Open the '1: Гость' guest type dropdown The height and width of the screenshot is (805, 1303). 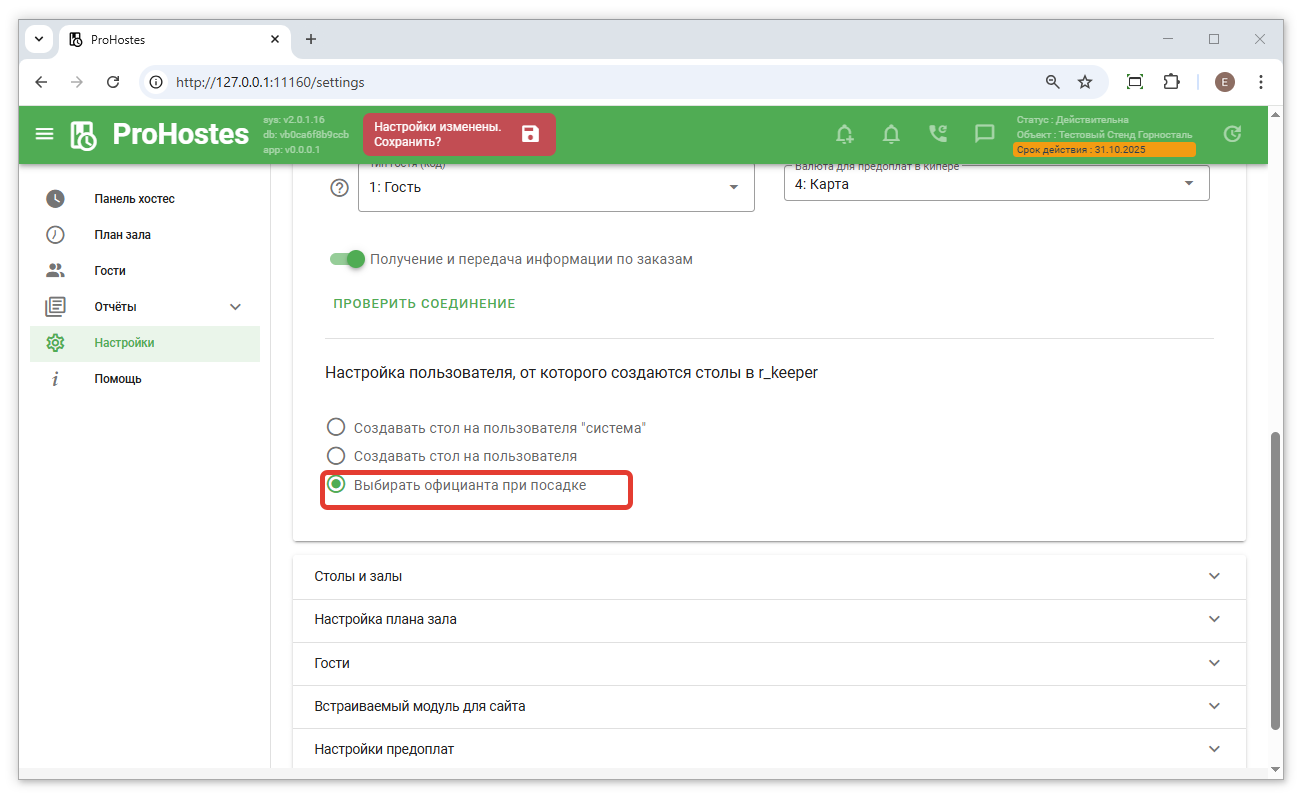(555, 188)
